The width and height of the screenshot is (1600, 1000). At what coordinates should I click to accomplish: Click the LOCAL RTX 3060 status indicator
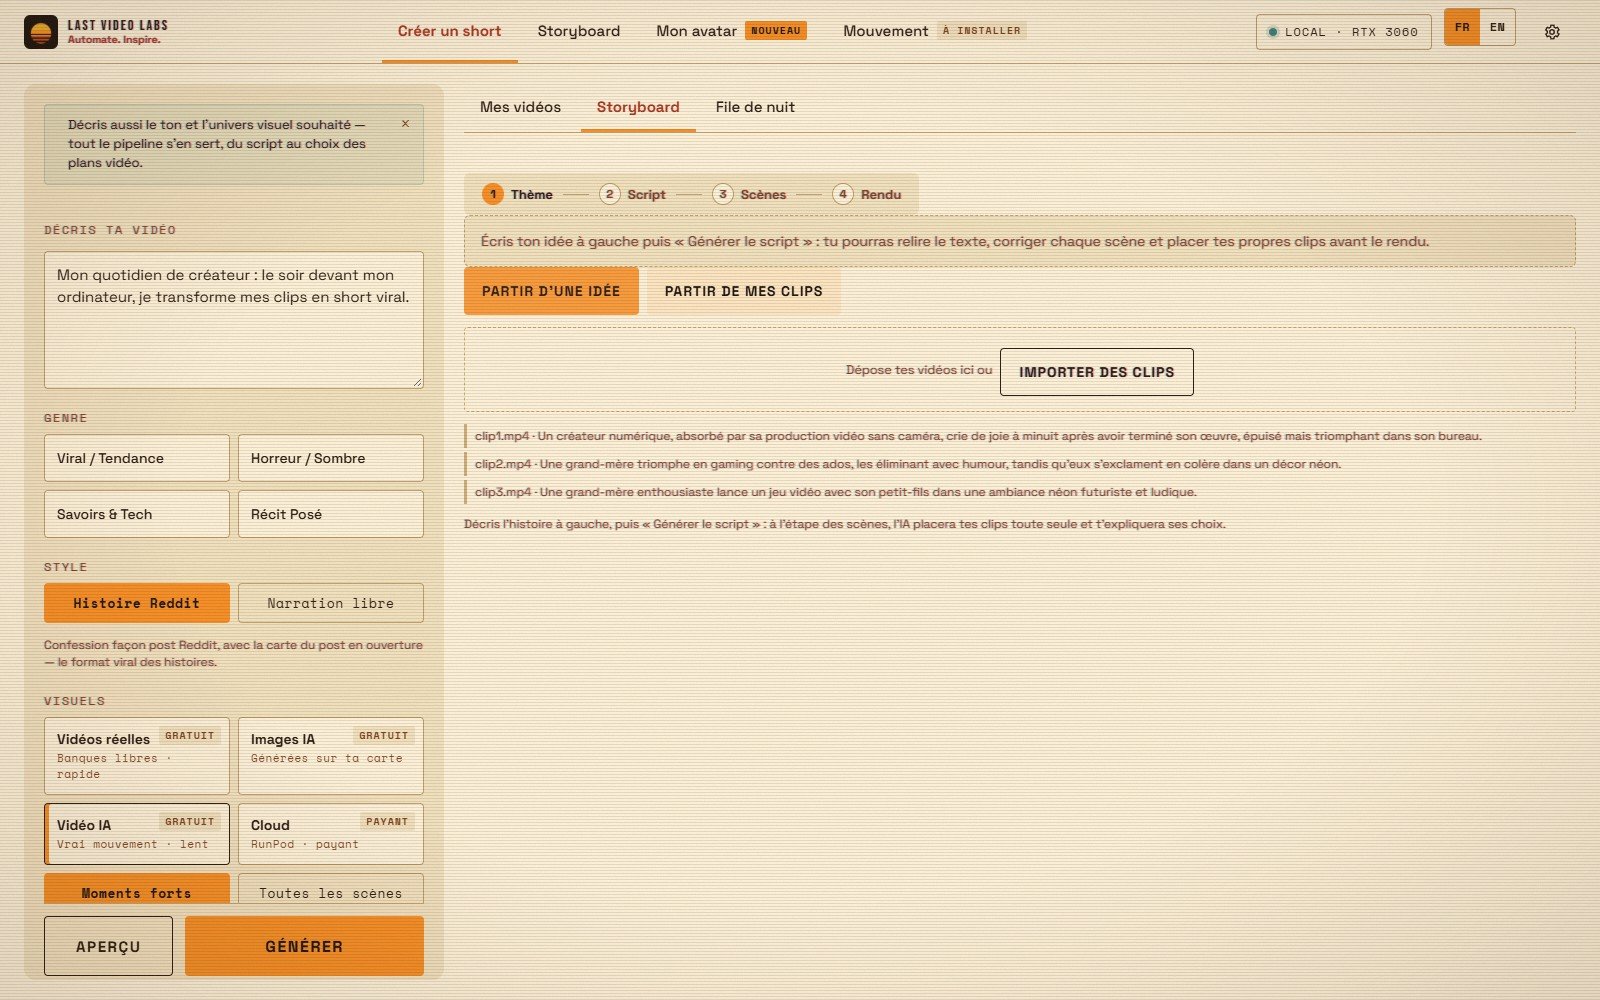point(1343,32)
